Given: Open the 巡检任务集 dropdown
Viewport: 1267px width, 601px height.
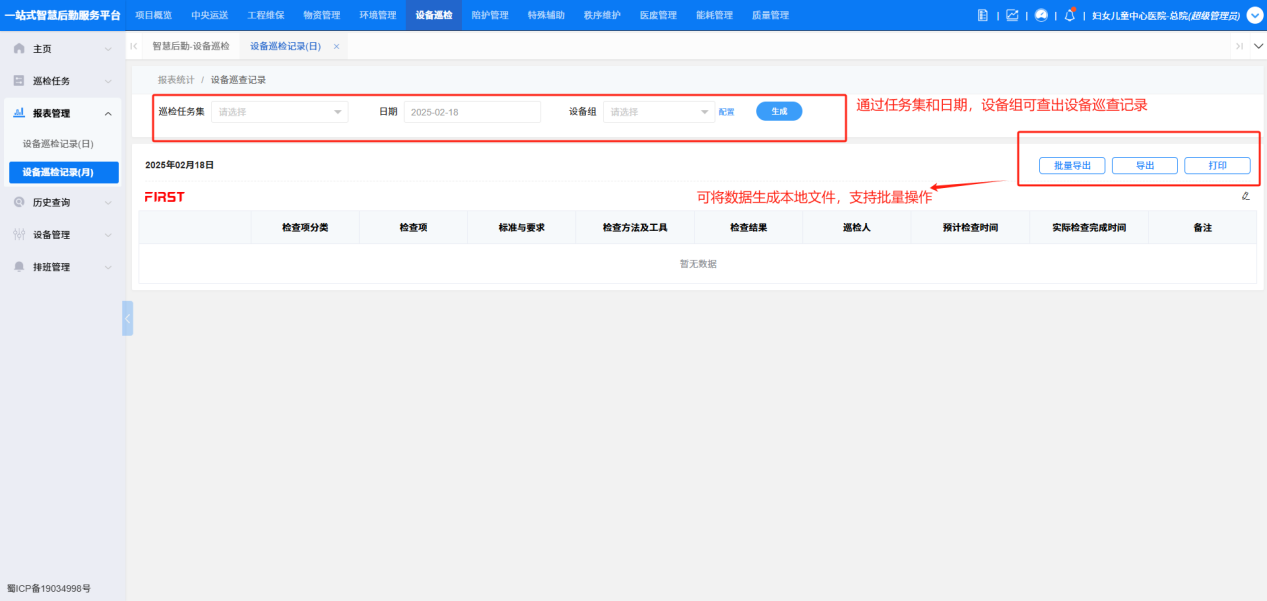Looking at the screenshot, I should [x=280, y=112].
